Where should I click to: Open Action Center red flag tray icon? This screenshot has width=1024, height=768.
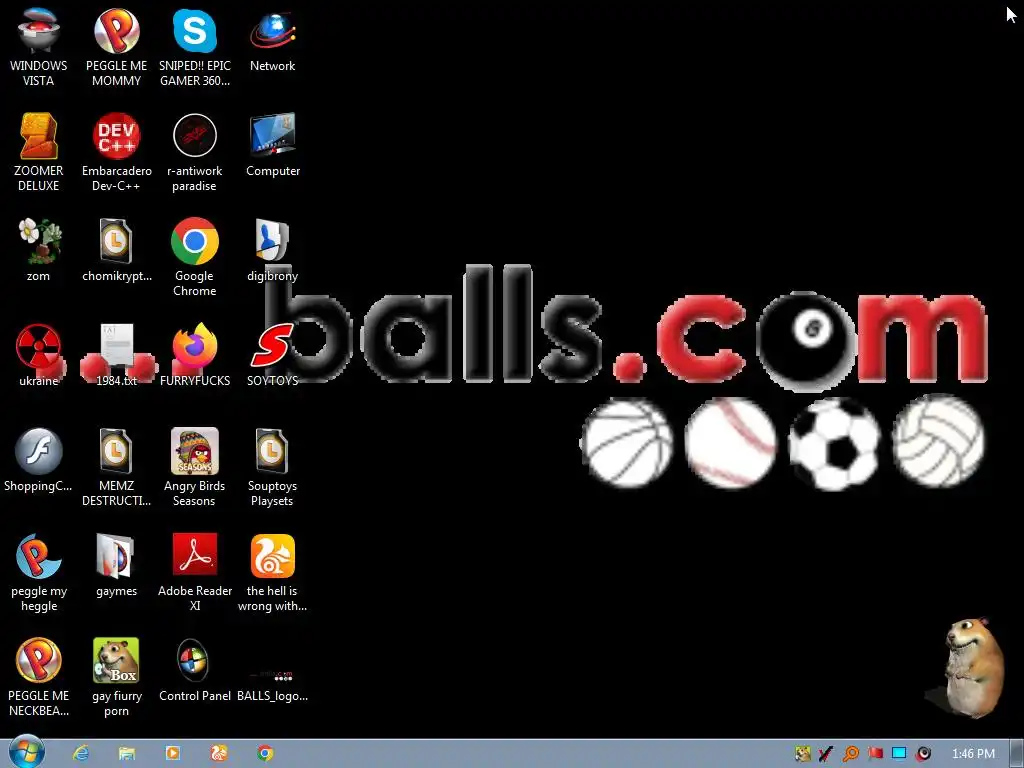click(875, 754)
